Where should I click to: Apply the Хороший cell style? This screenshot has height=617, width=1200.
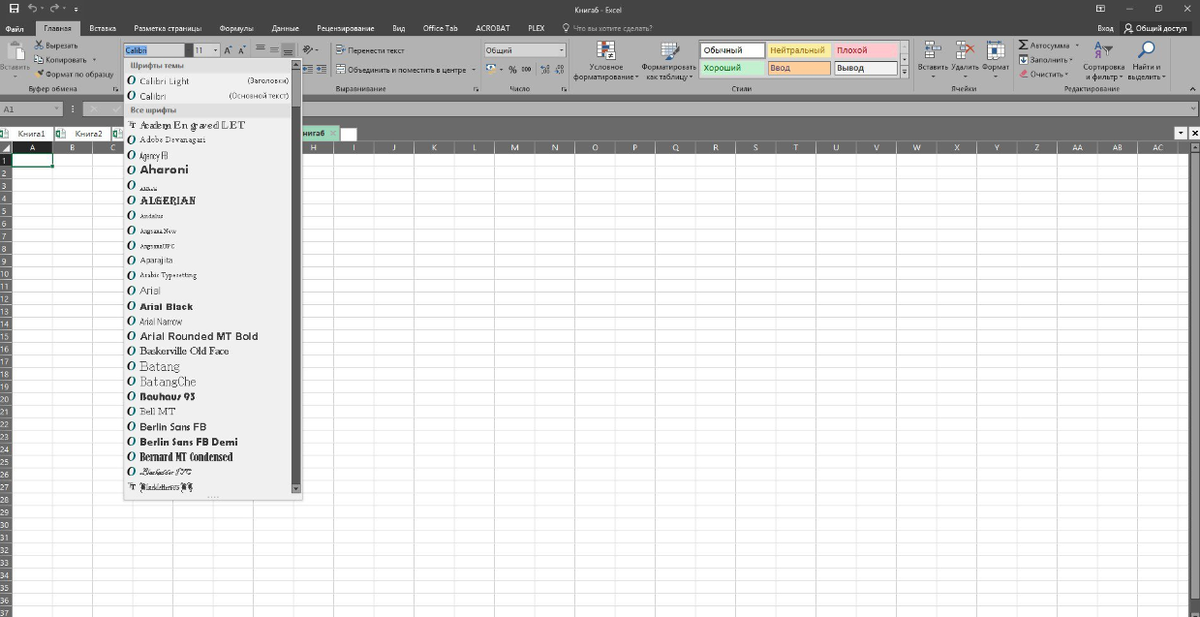click(732, 68)
